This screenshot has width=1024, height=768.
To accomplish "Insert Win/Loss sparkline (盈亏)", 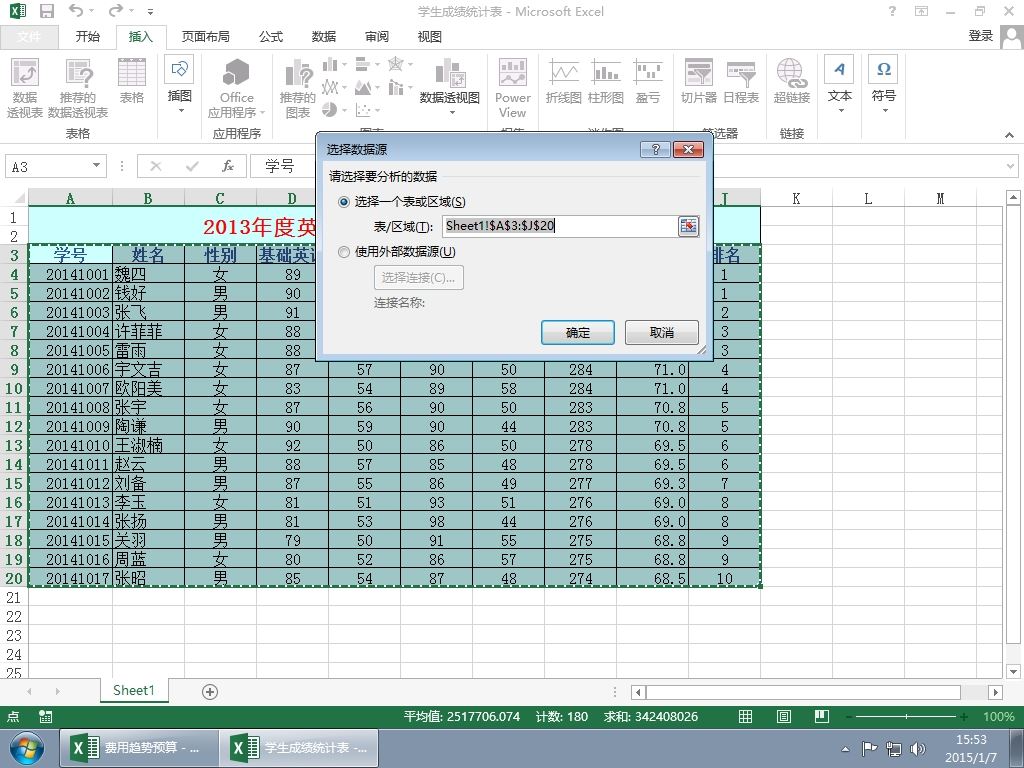I will 647,82.
